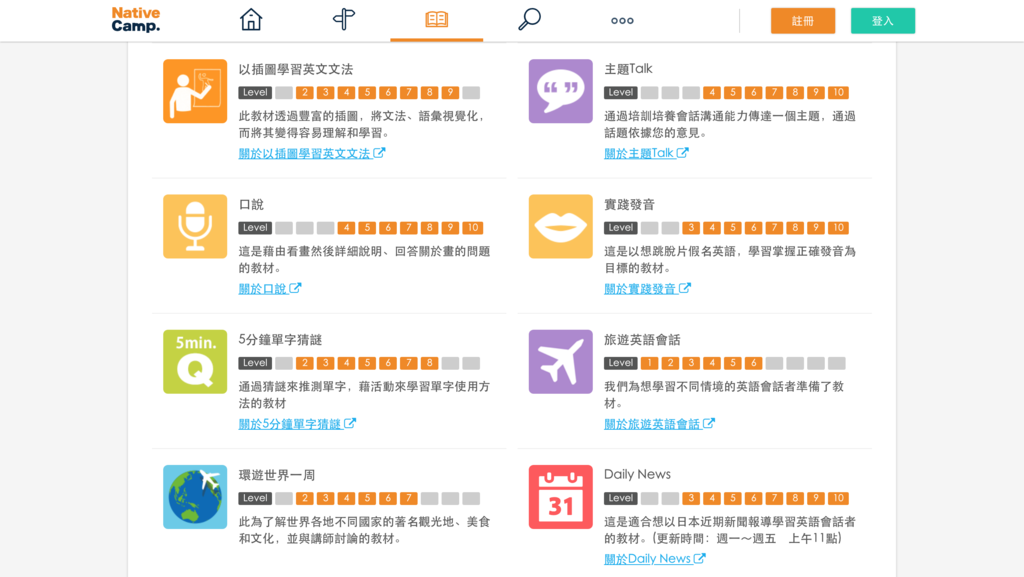Open the 環遊世界一周 globe icon
Image resolution: width=1024 pixels, height=577 pixels.
pos(195,497)
